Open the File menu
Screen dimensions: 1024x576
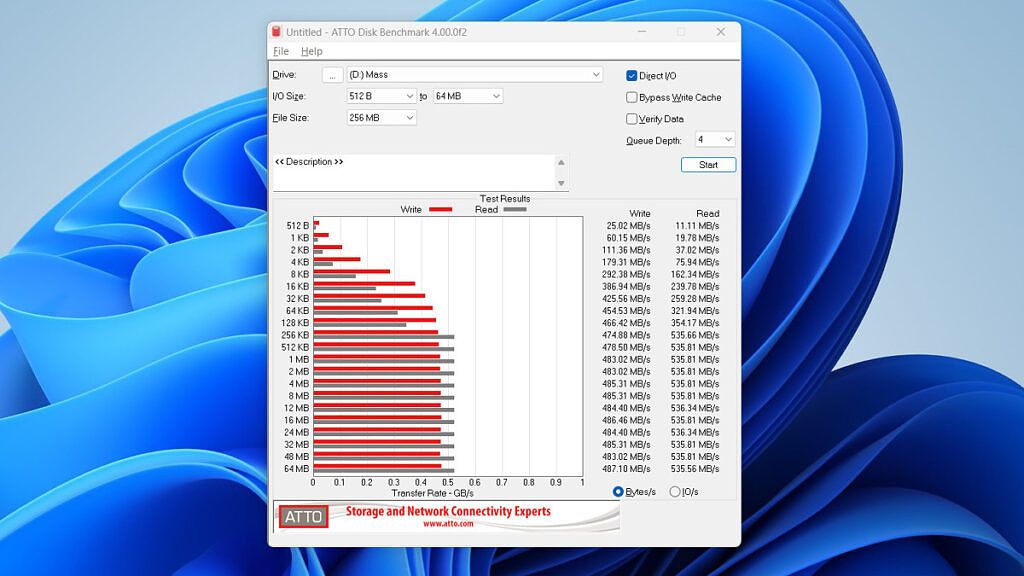(281, 51)
